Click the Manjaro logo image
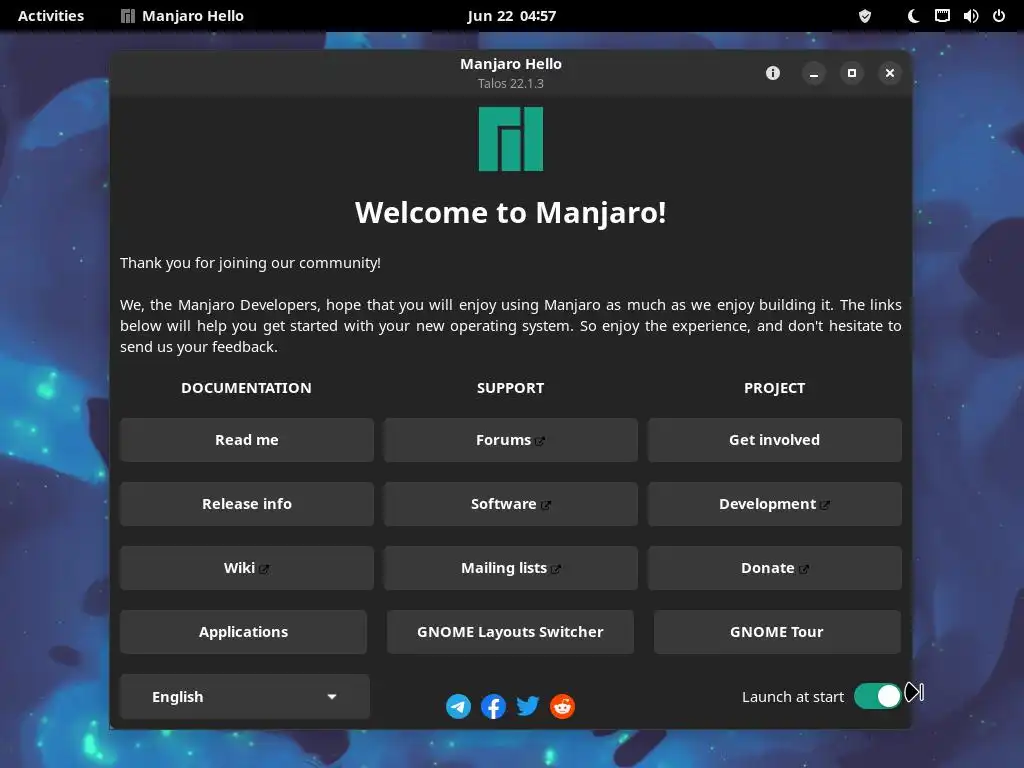The height and width of the screenshot is (768, 1024). click(511, 139)
